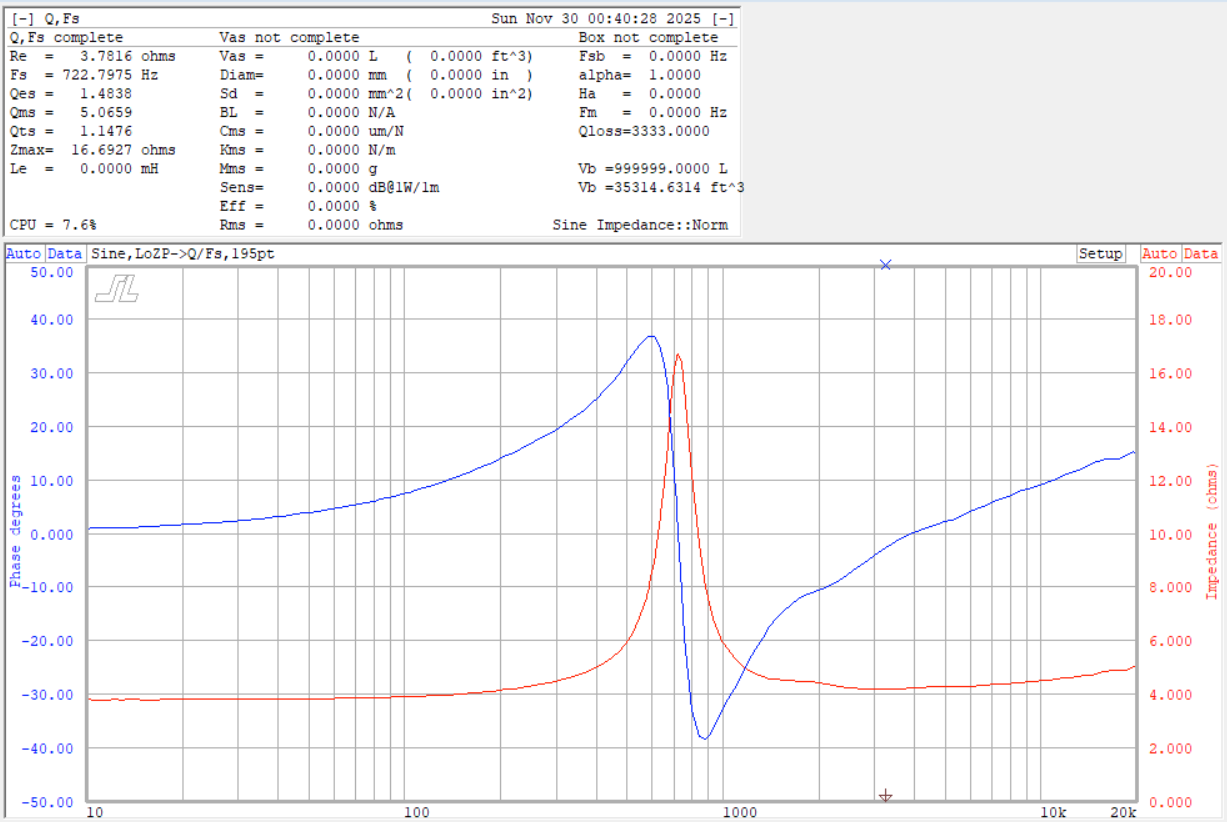Click the Vb =999999.0000 L box volume value

click(653, 169)
